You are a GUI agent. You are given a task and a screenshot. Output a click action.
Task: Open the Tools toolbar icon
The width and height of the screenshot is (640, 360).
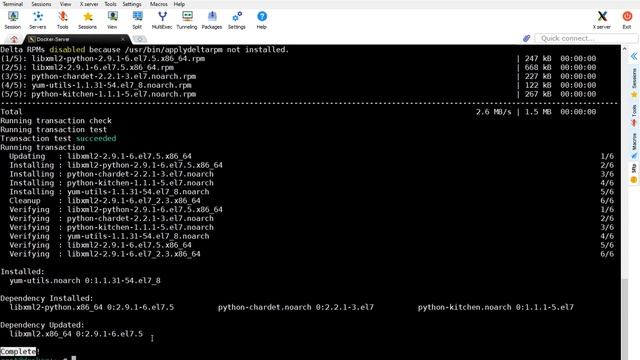[62, 20]
